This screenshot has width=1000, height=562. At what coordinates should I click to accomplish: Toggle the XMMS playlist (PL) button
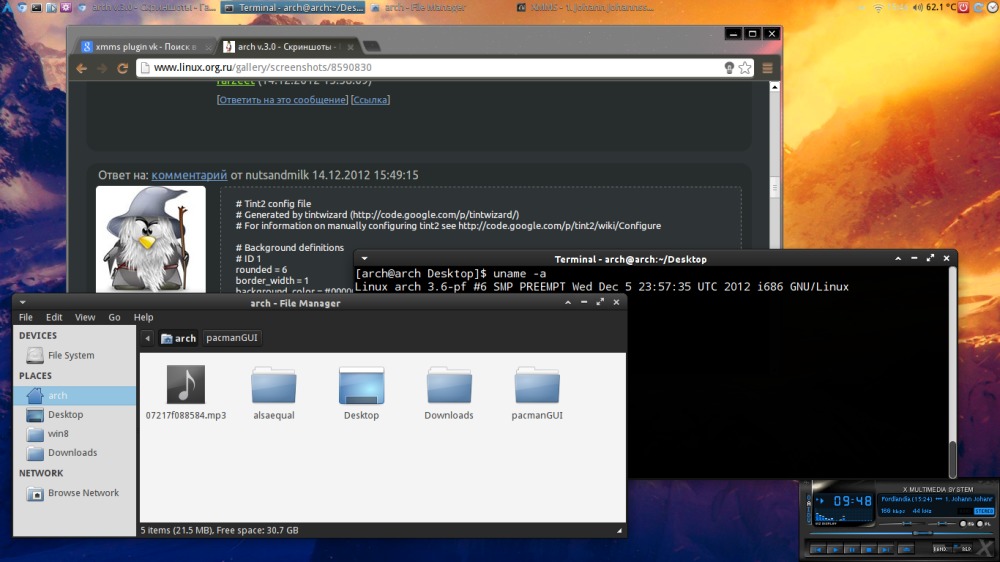pyautogui.click(x=983, y=524)
